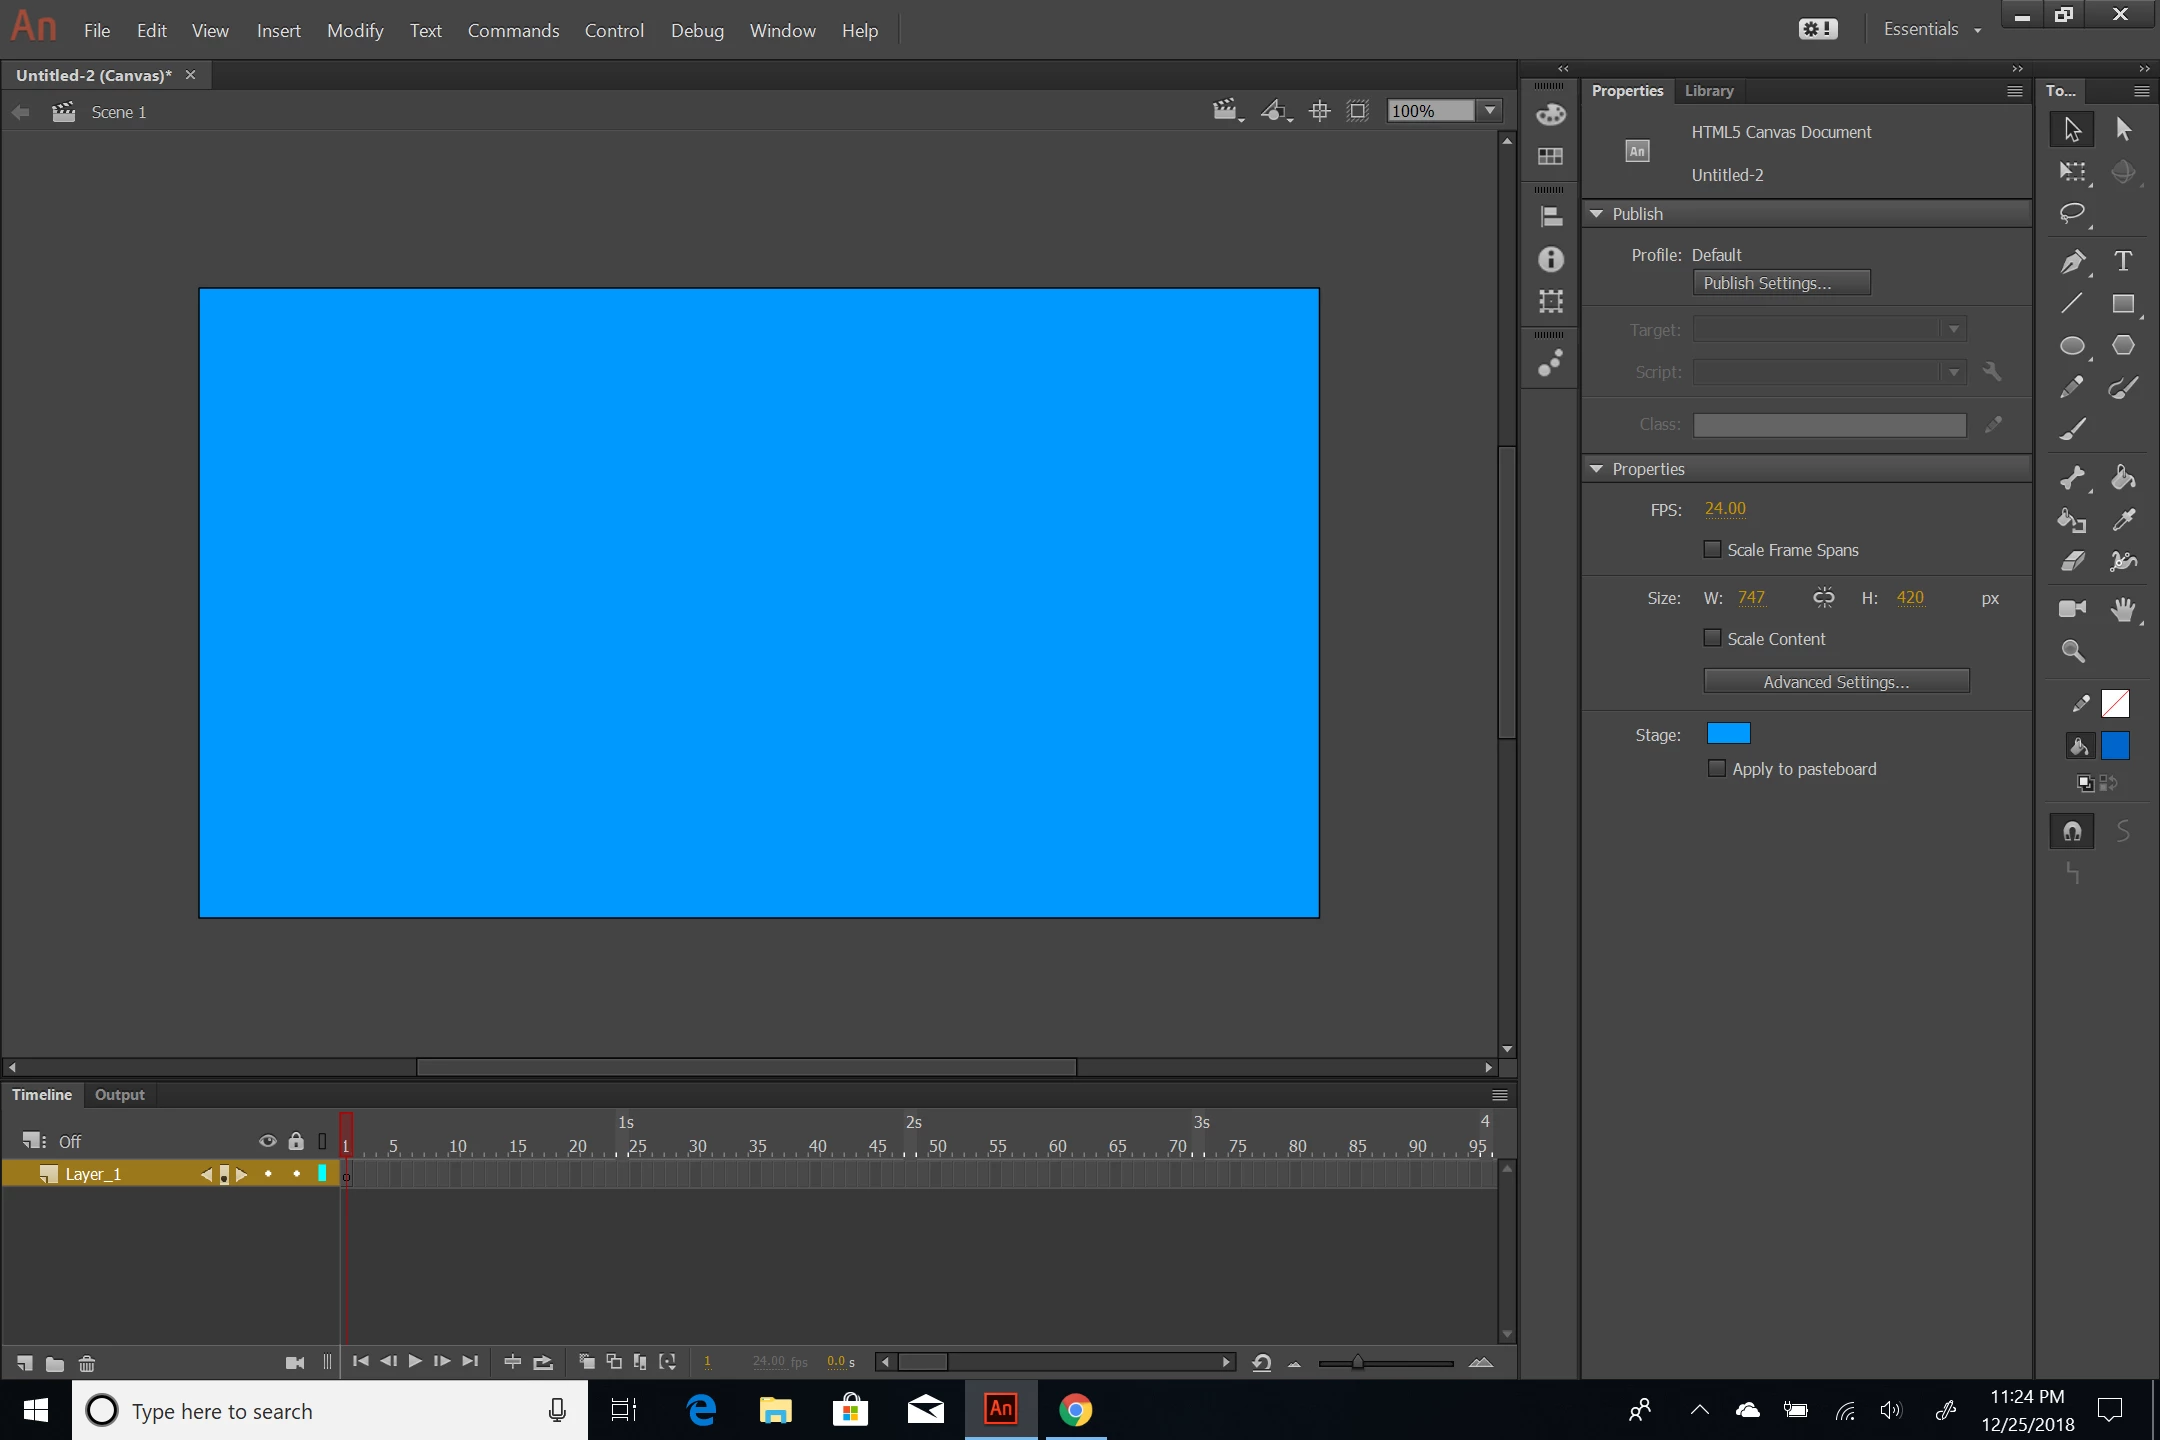Select the Text tool
The height and width of the screenshot is (1440, 2160).
pyautogui.click(x=2123, y=262)
